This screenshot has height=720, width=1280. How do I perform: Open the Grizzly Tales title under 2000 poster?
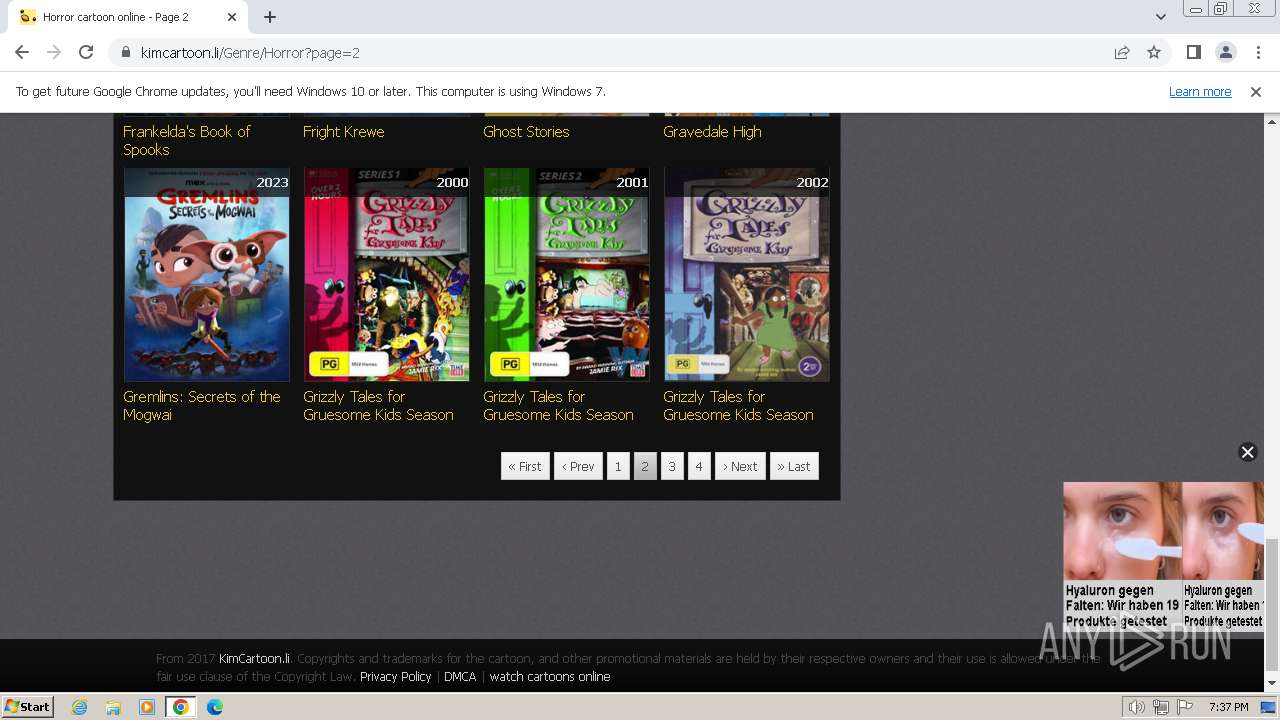coord(378,405)
